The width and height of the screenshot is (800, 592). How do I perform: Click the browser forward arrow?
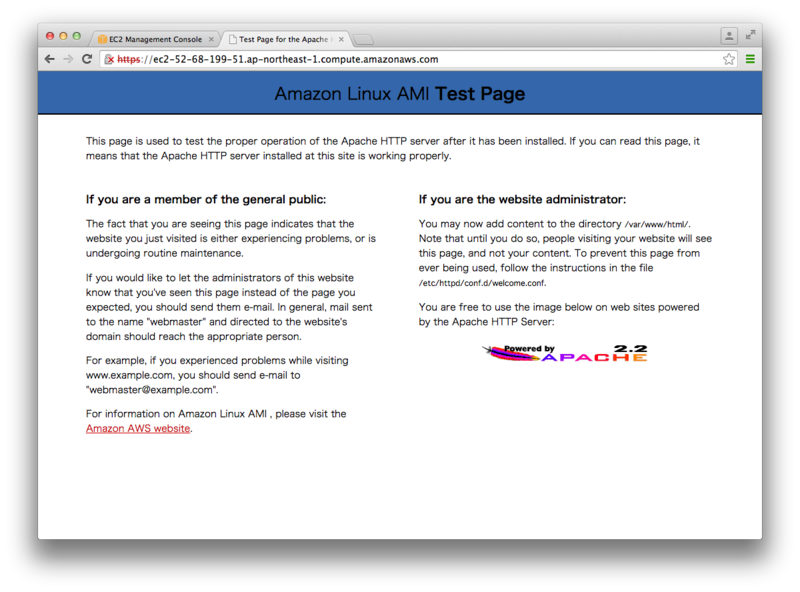[x=68, y=59]
